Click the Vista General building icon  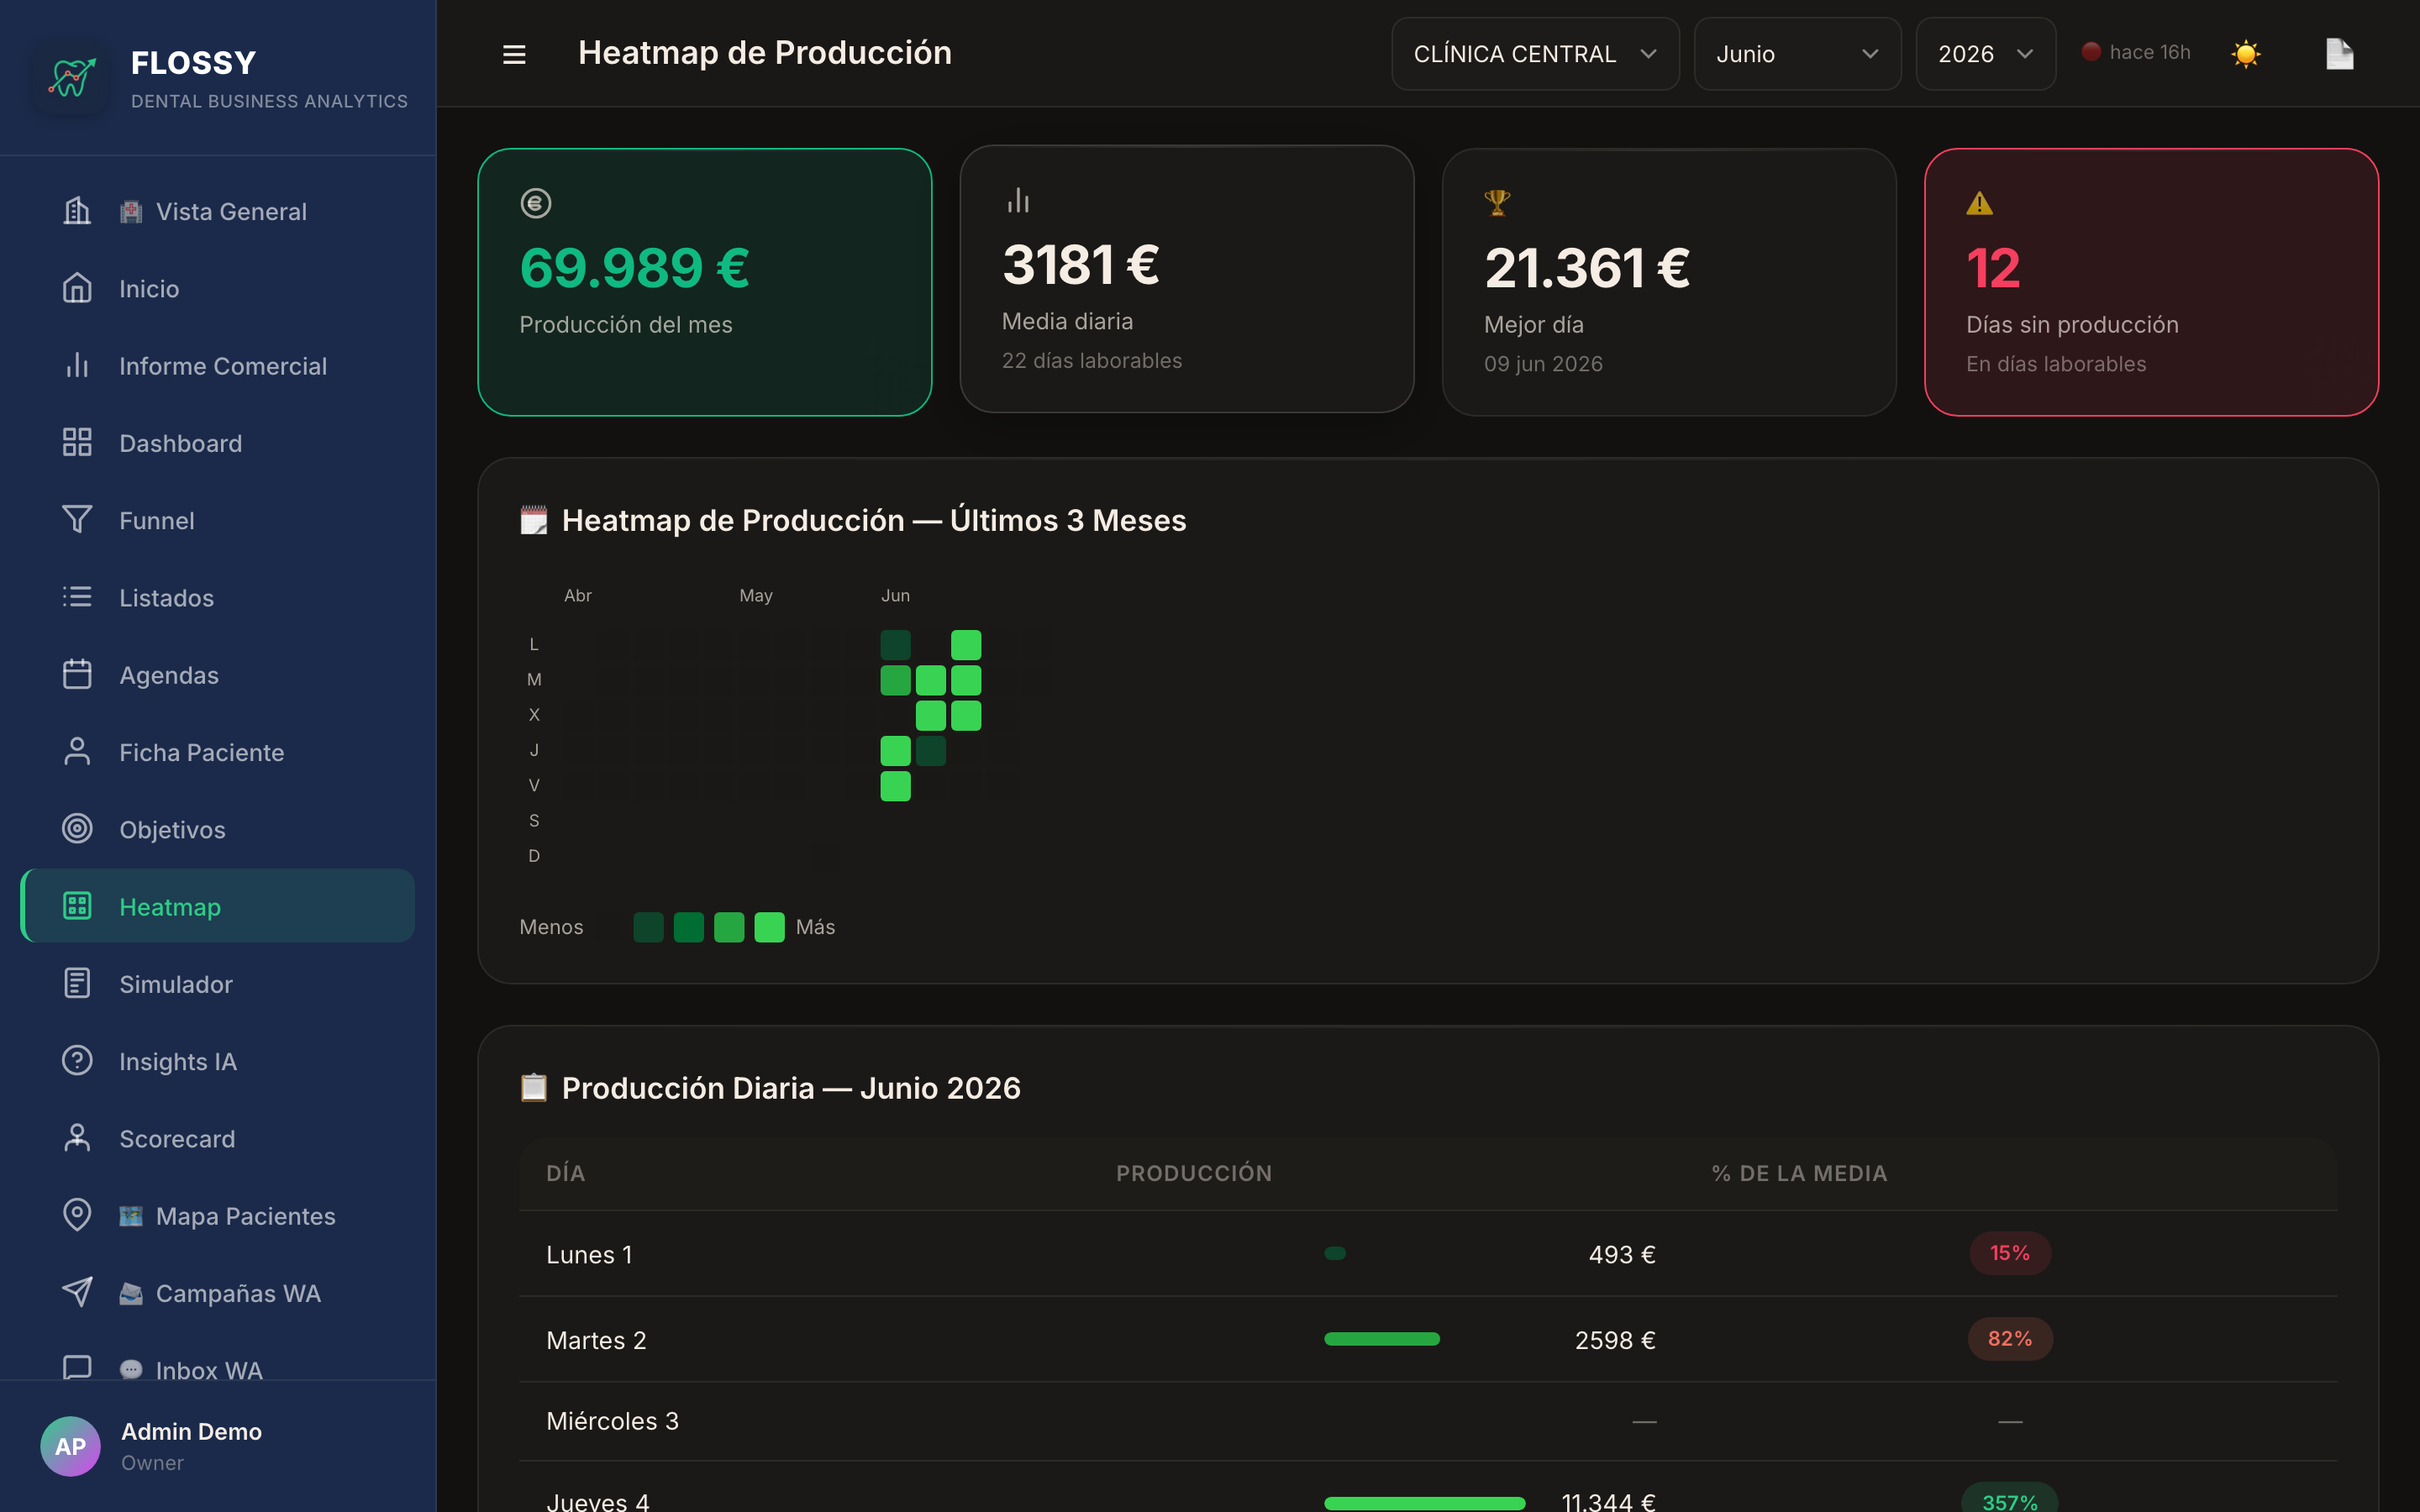(x=77, y=211)
